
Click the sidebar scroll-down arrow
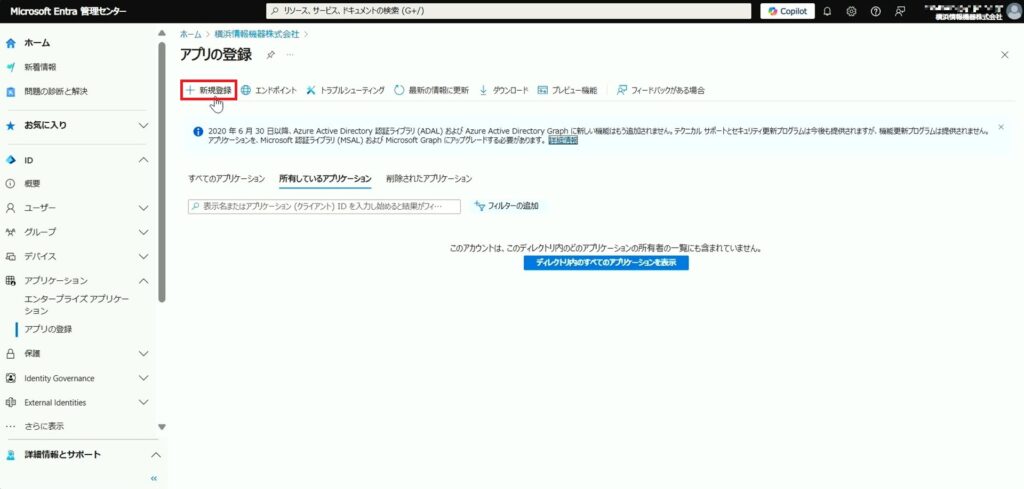(162, 427)
